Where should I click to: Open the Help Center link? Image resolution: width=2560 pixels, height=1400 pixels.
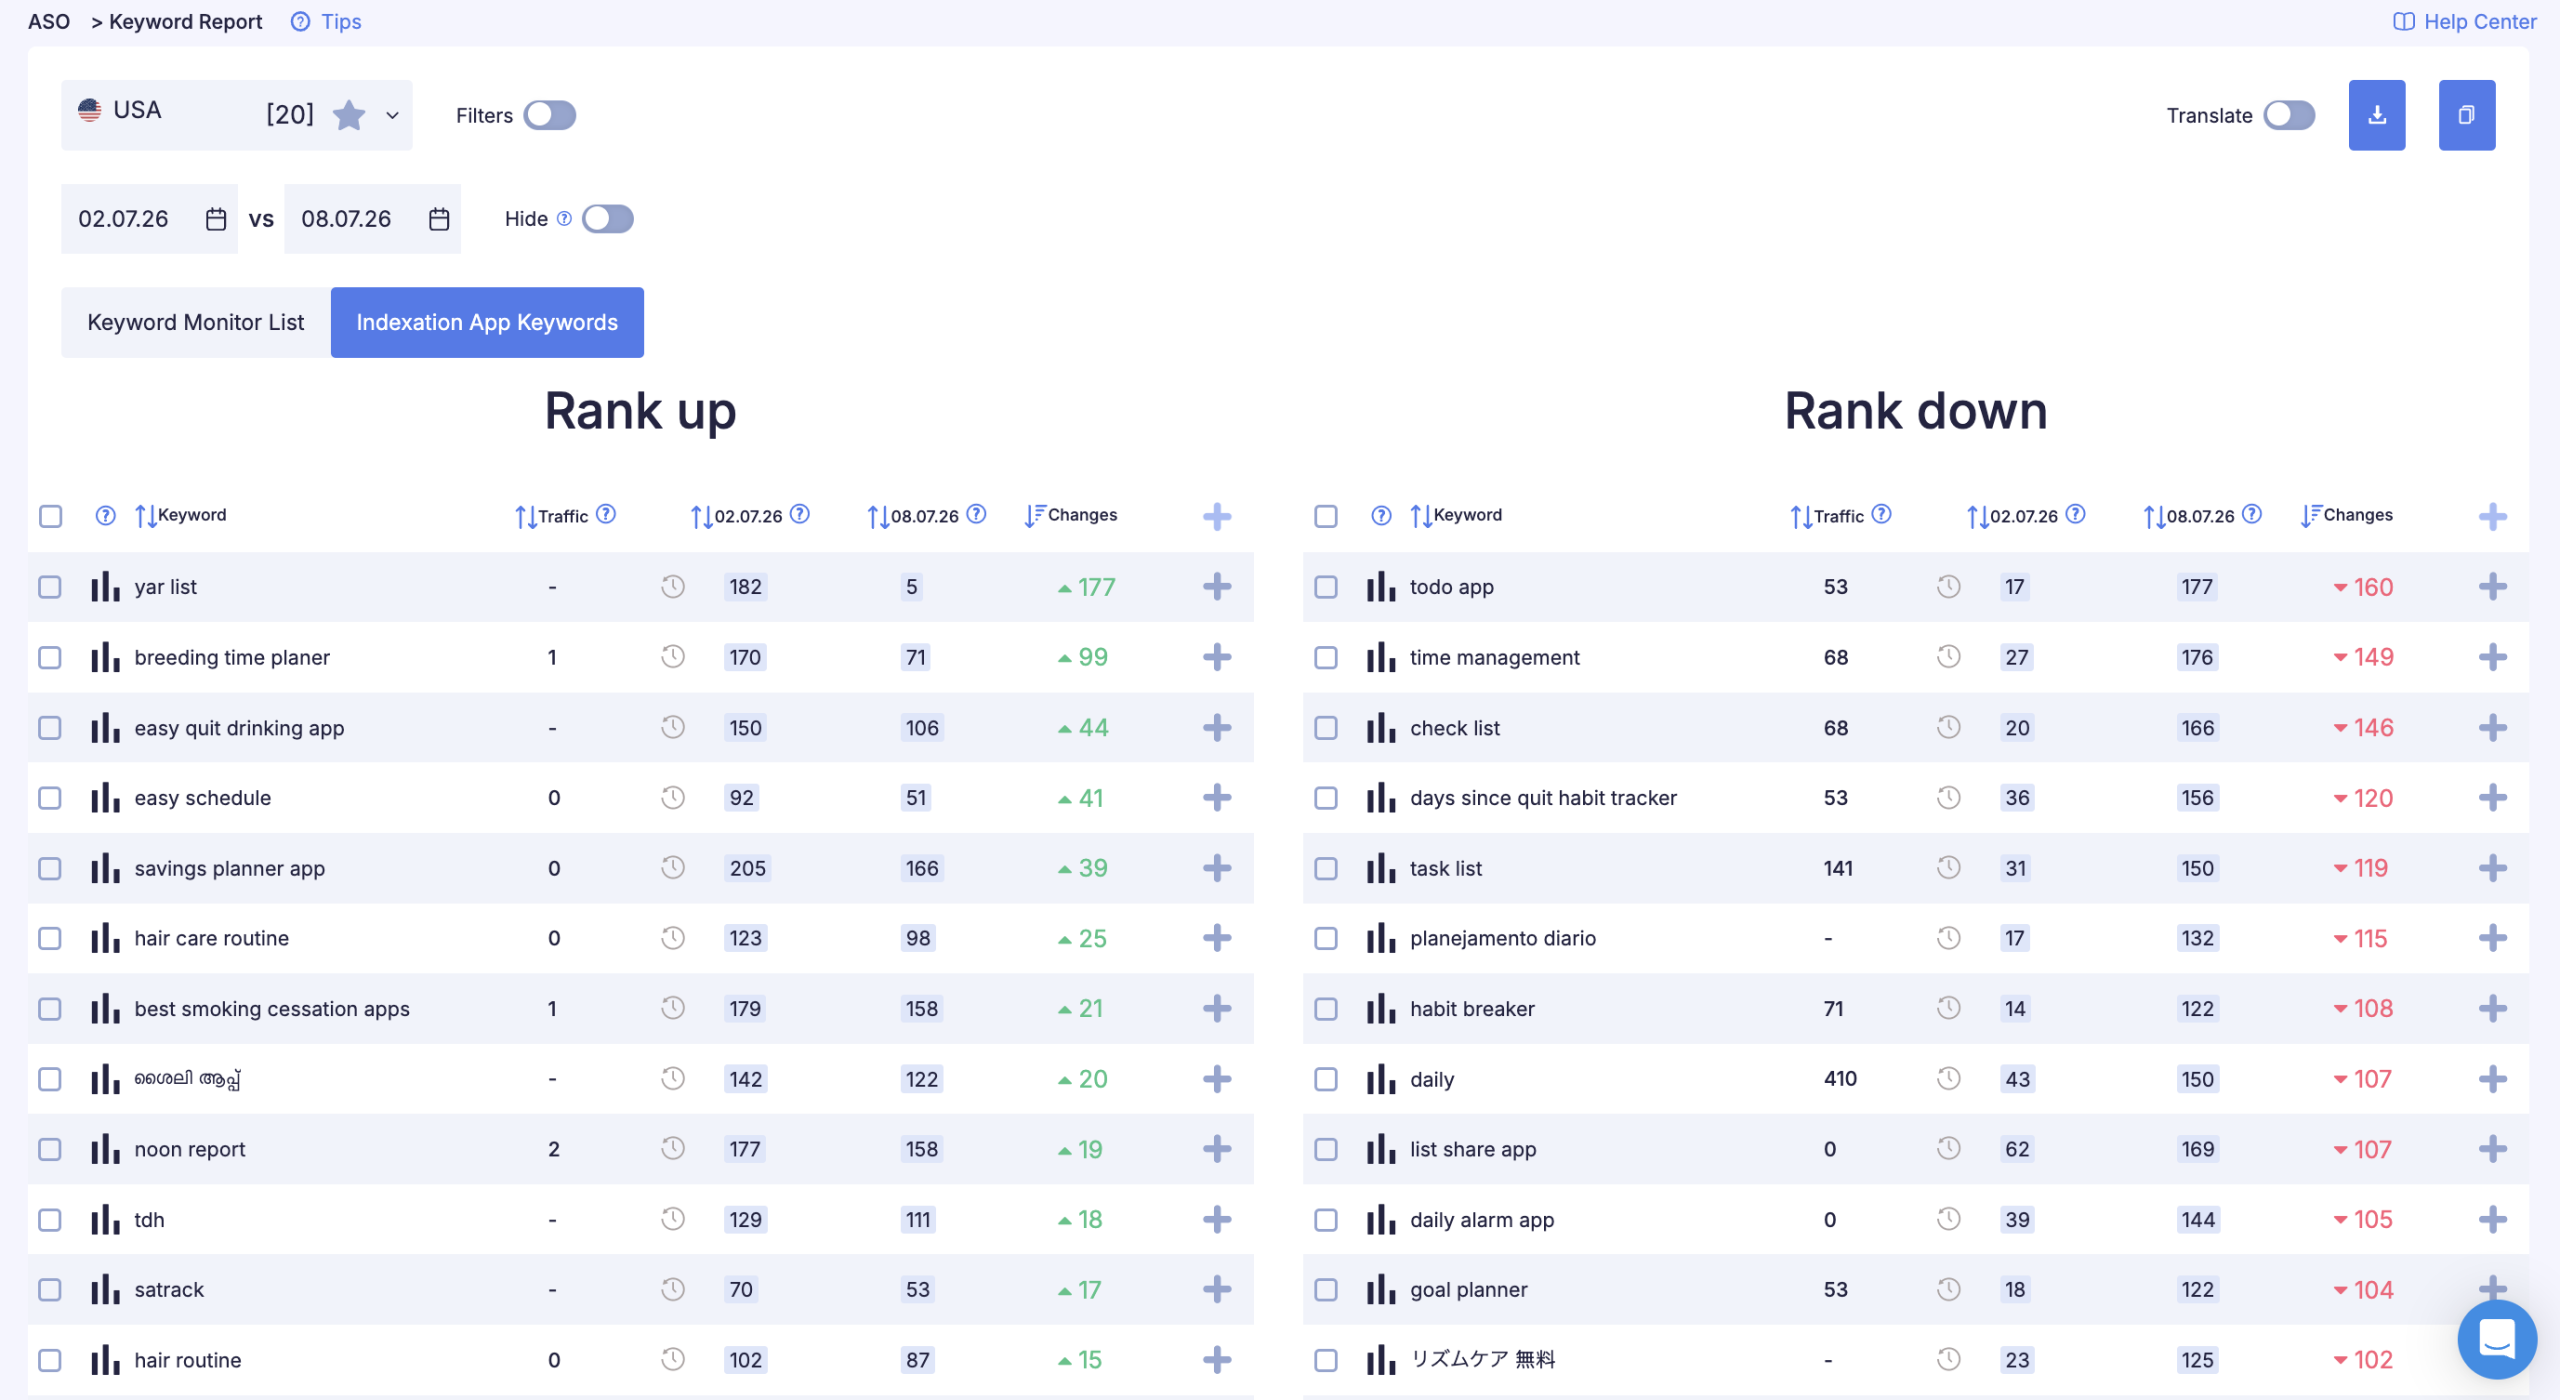[x=2464, y=21]
